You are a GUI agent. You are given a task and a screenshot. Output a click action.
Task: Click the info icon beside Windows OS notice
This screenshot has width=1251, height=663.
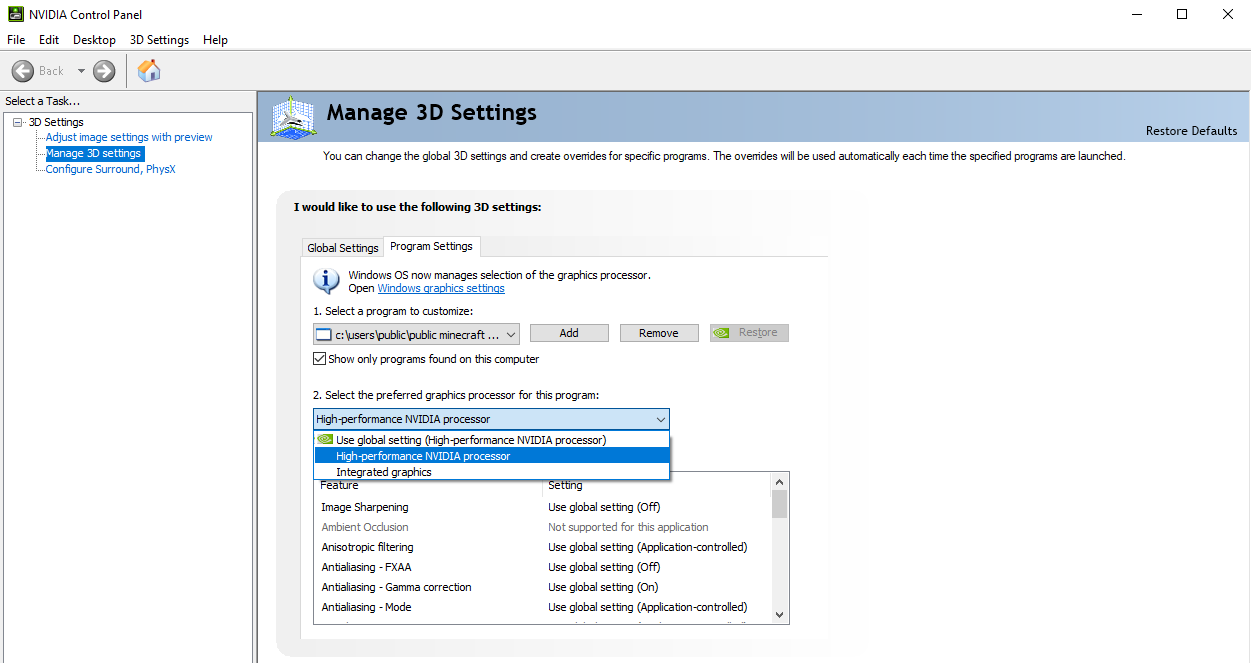coord(326,280)
